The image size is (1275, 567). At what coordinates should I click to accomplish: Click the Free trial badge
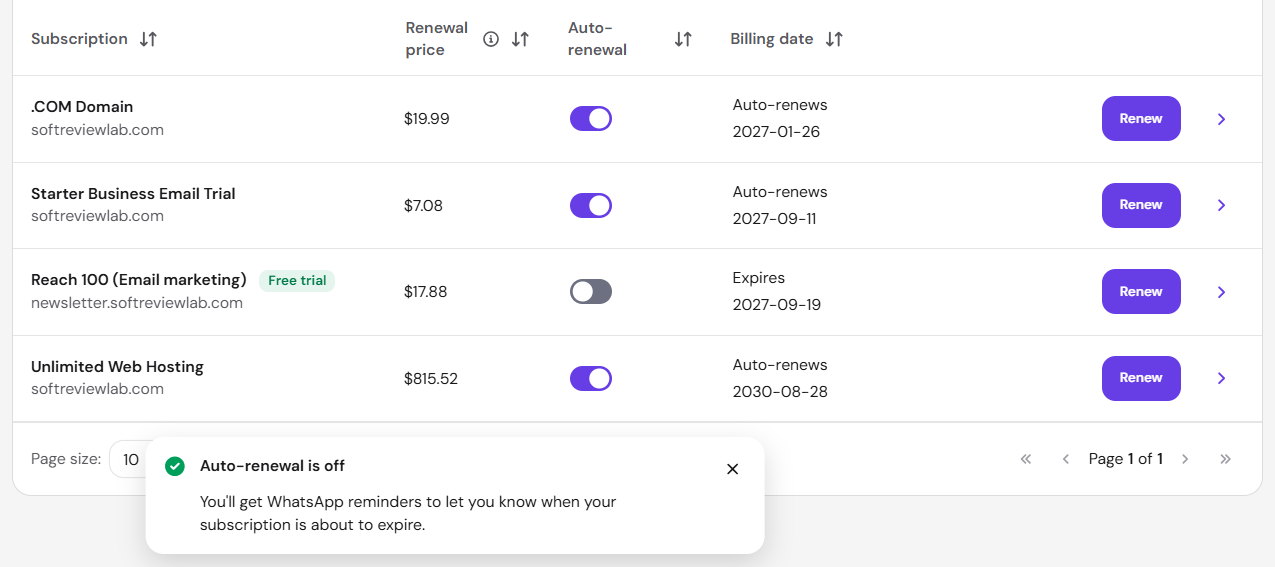(297, 281)
